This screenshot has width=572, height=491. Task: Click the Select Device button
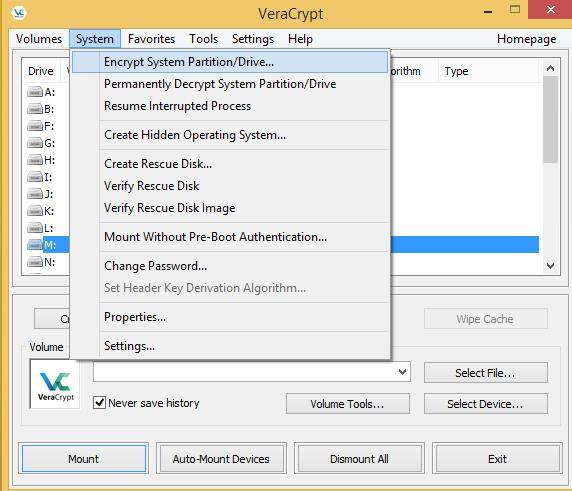click(486, 403)
